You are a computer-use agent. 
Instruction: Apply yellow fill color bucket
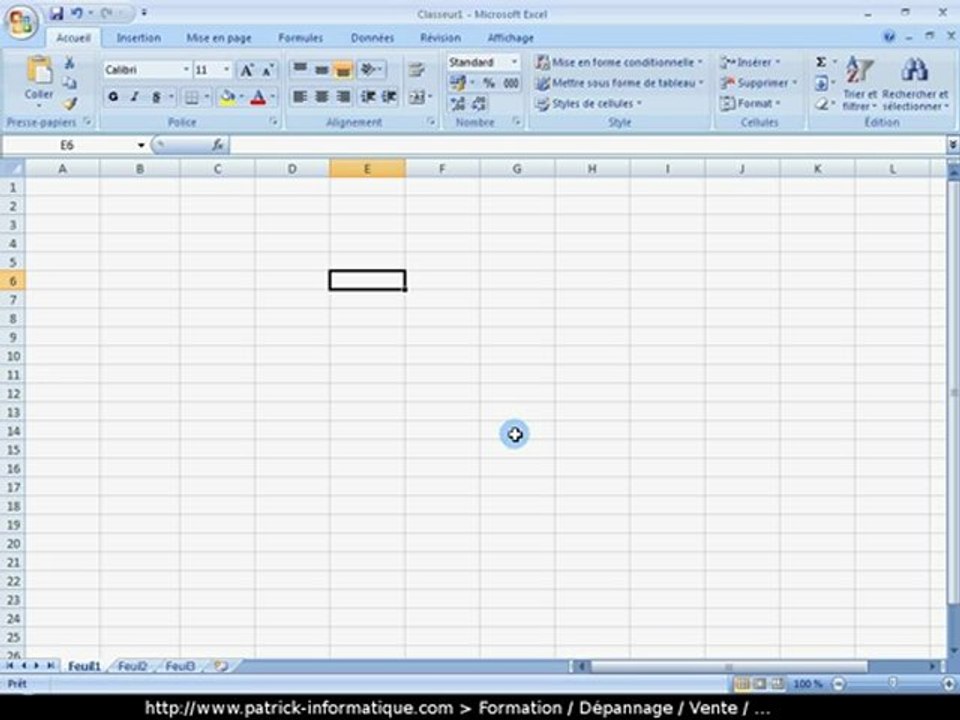click(x=227, y=97)
